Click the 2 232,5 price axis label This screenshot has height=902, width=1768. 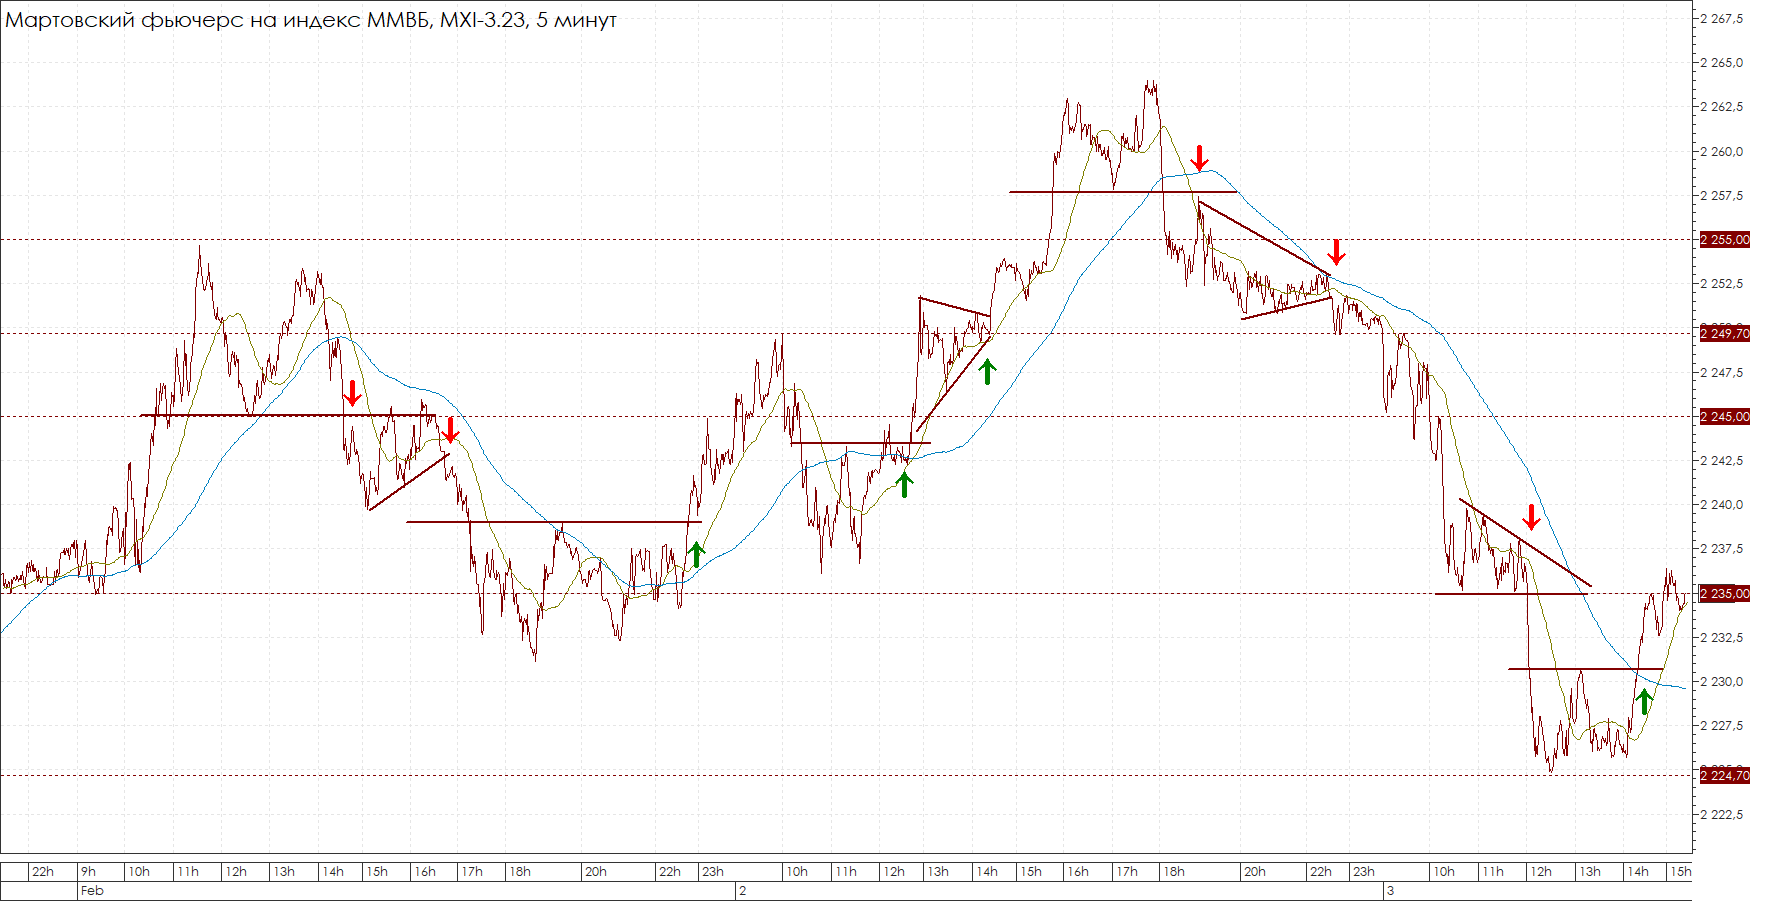pyautogui.click(x=1721, y=638)
